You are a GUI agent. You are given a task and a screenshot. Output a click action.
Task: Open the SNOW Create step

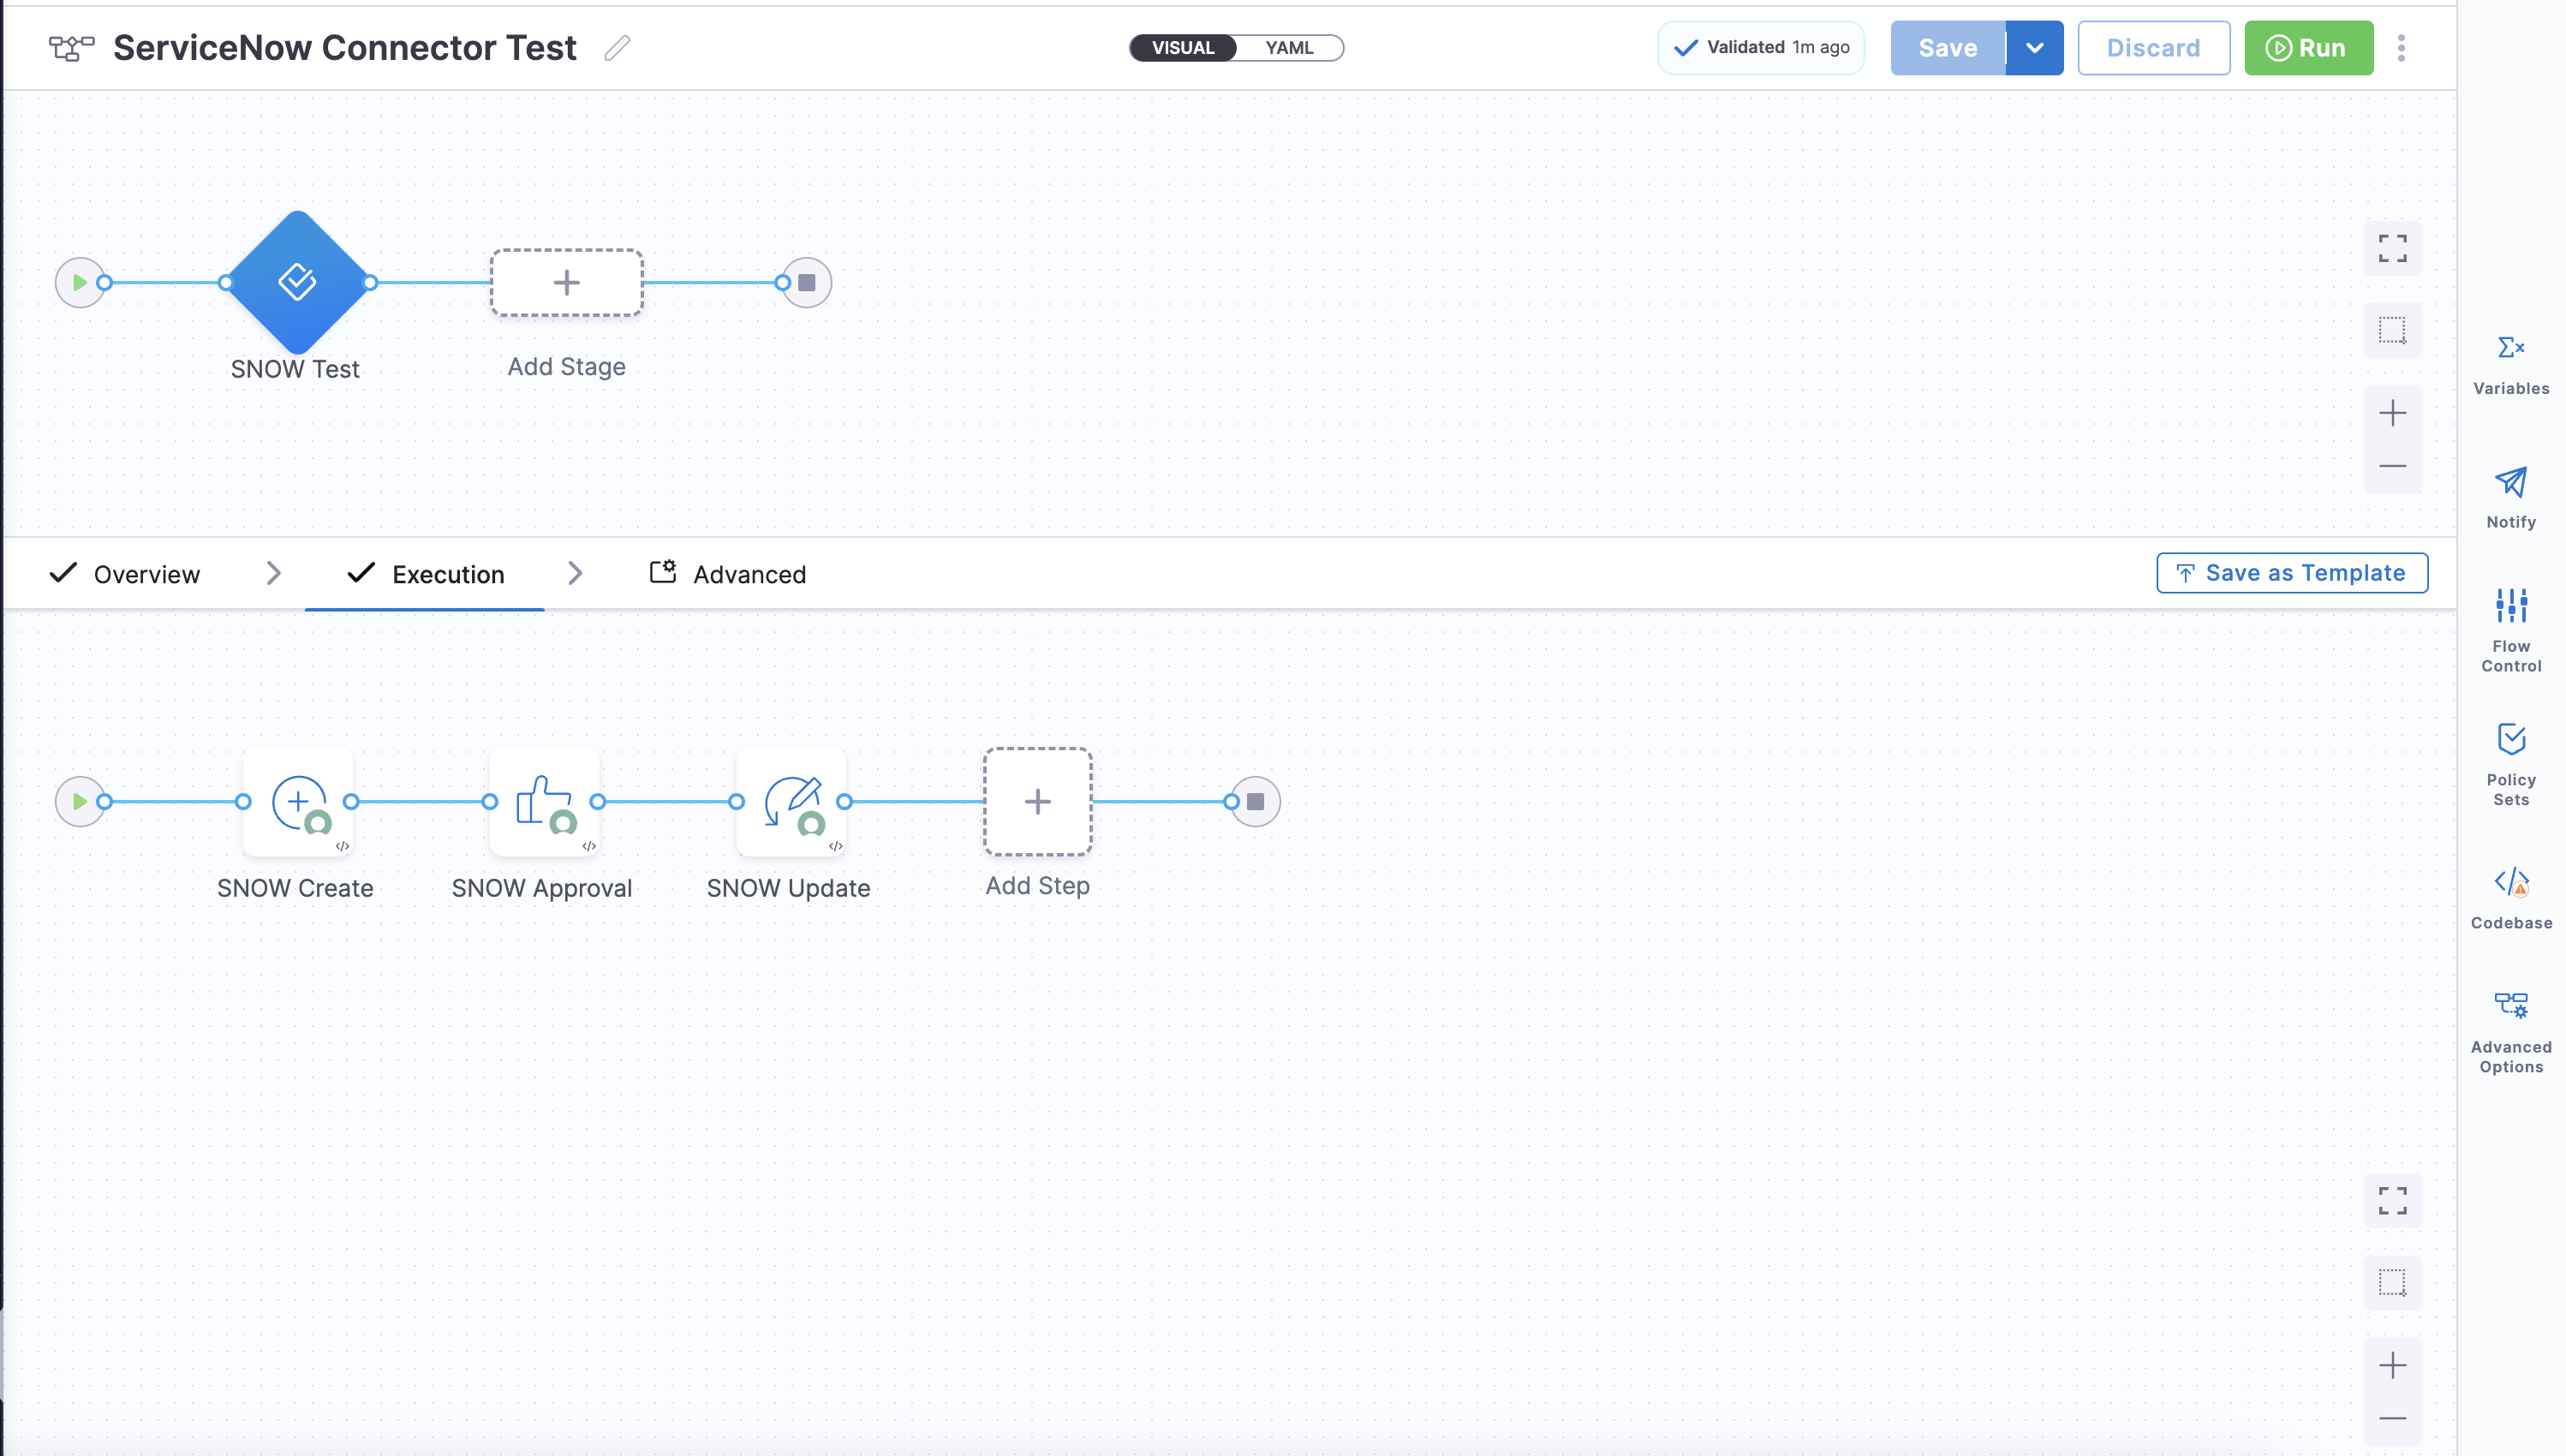tap(298, 802)
